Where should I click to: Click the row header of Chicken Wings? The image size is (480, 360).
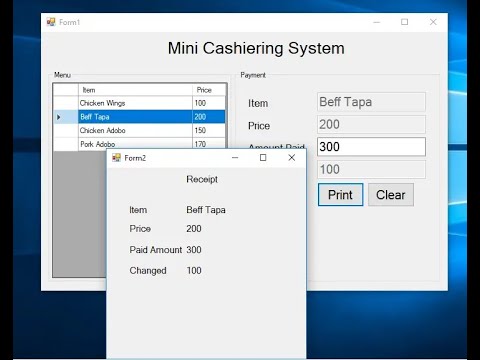(x=66, y=103)
